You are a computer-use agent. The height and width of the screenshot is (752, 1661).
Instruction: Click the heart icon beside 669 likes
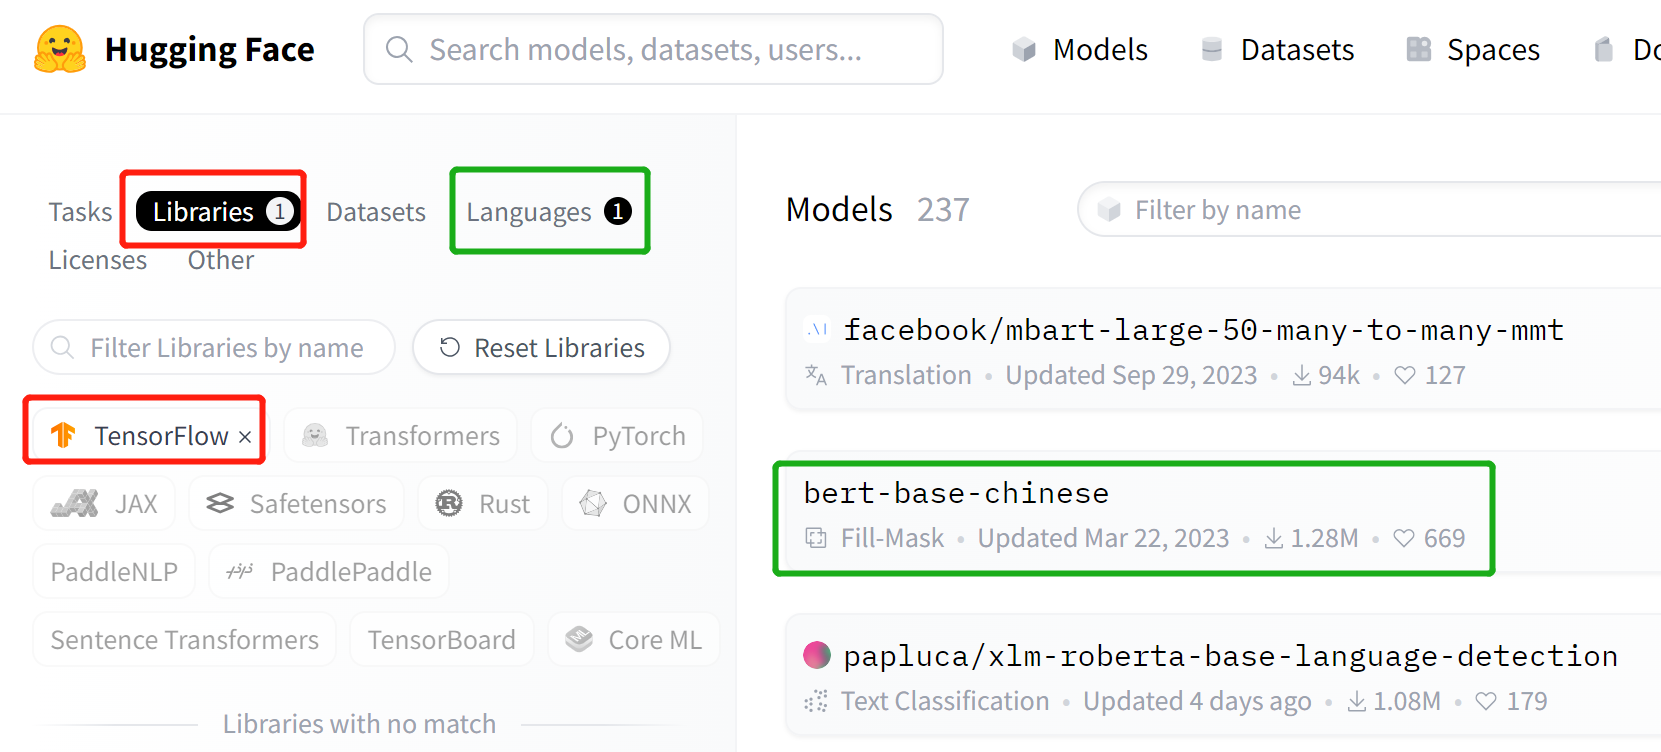tap(1404, 538)
